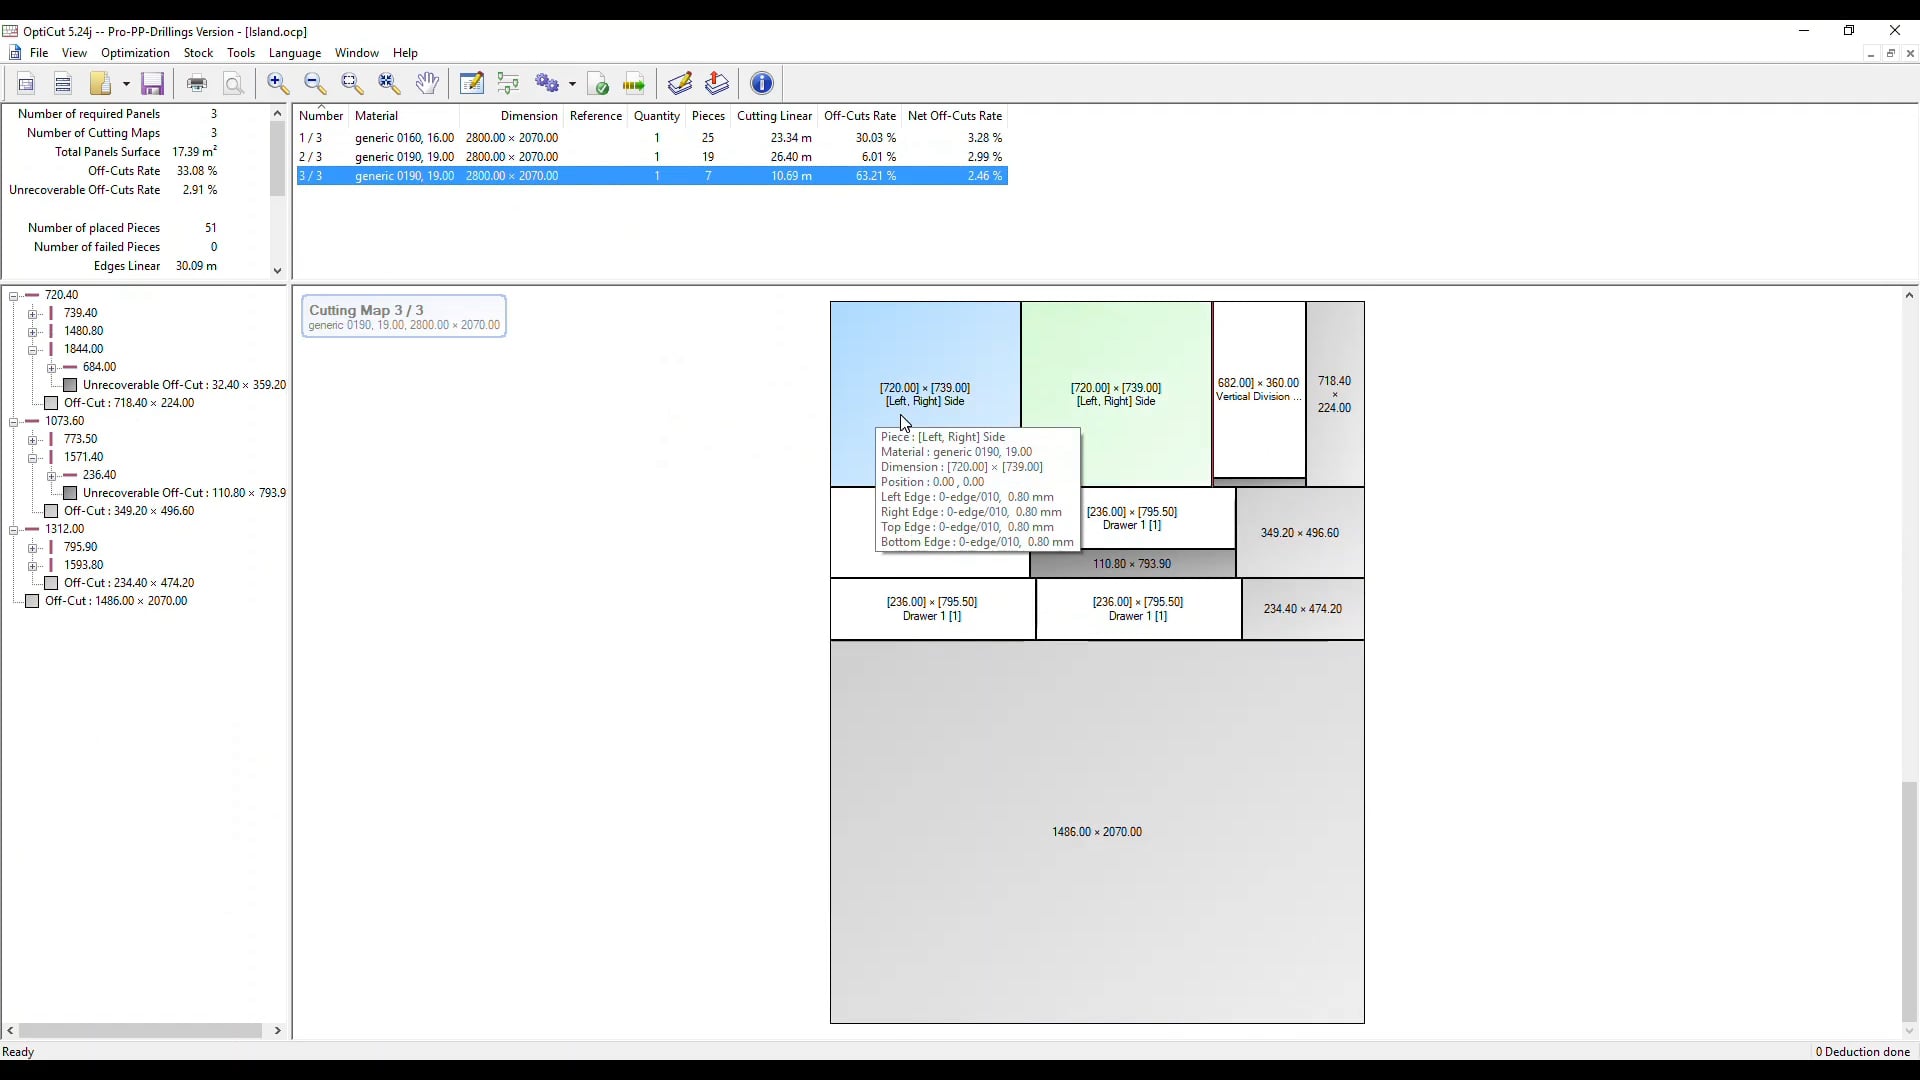1920x1080 pixels.
Task: Zoom out of the cutting map
Action: pyautogui.click(x=316, y=84)
